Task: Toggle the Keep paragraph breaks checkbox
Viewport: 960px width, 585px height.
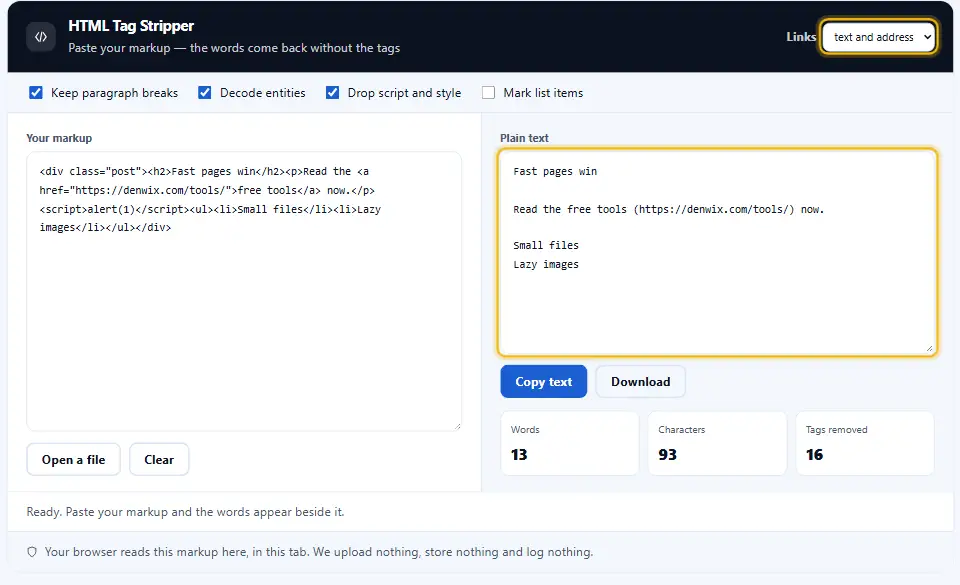Action: tap(36, 92)
